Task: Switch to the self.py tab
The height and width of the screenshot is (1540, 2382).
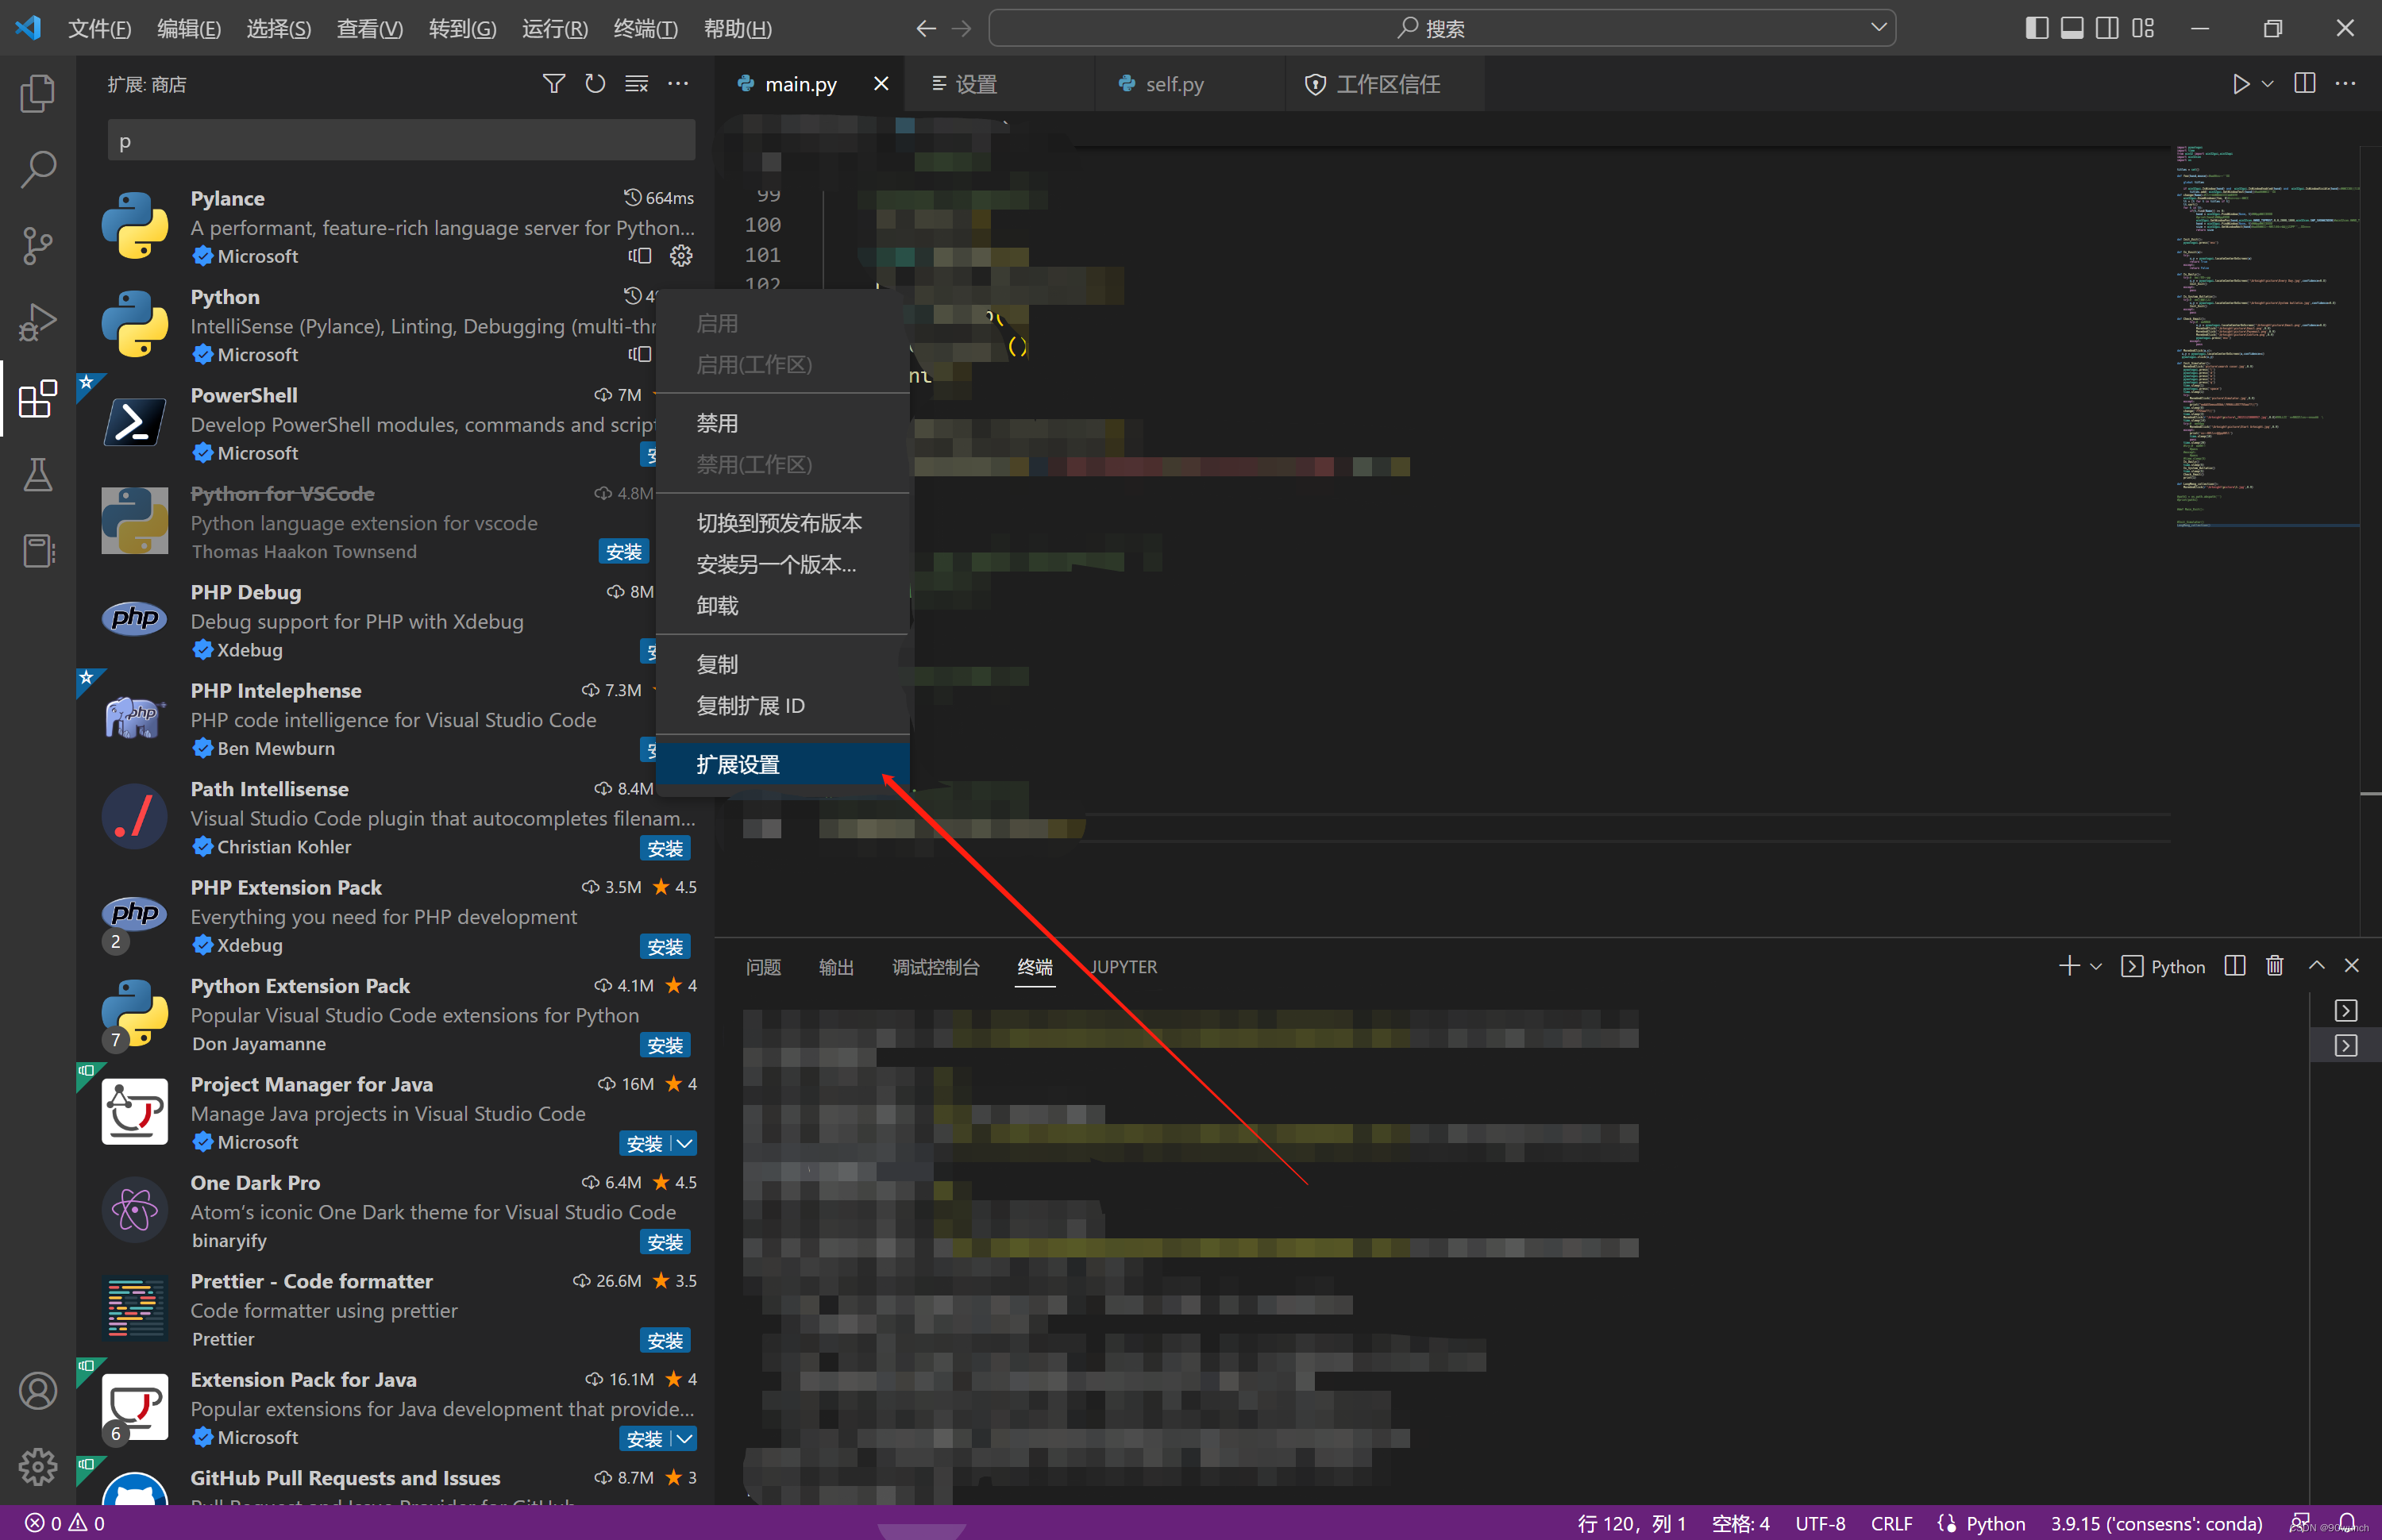Action: [1173, 84]
